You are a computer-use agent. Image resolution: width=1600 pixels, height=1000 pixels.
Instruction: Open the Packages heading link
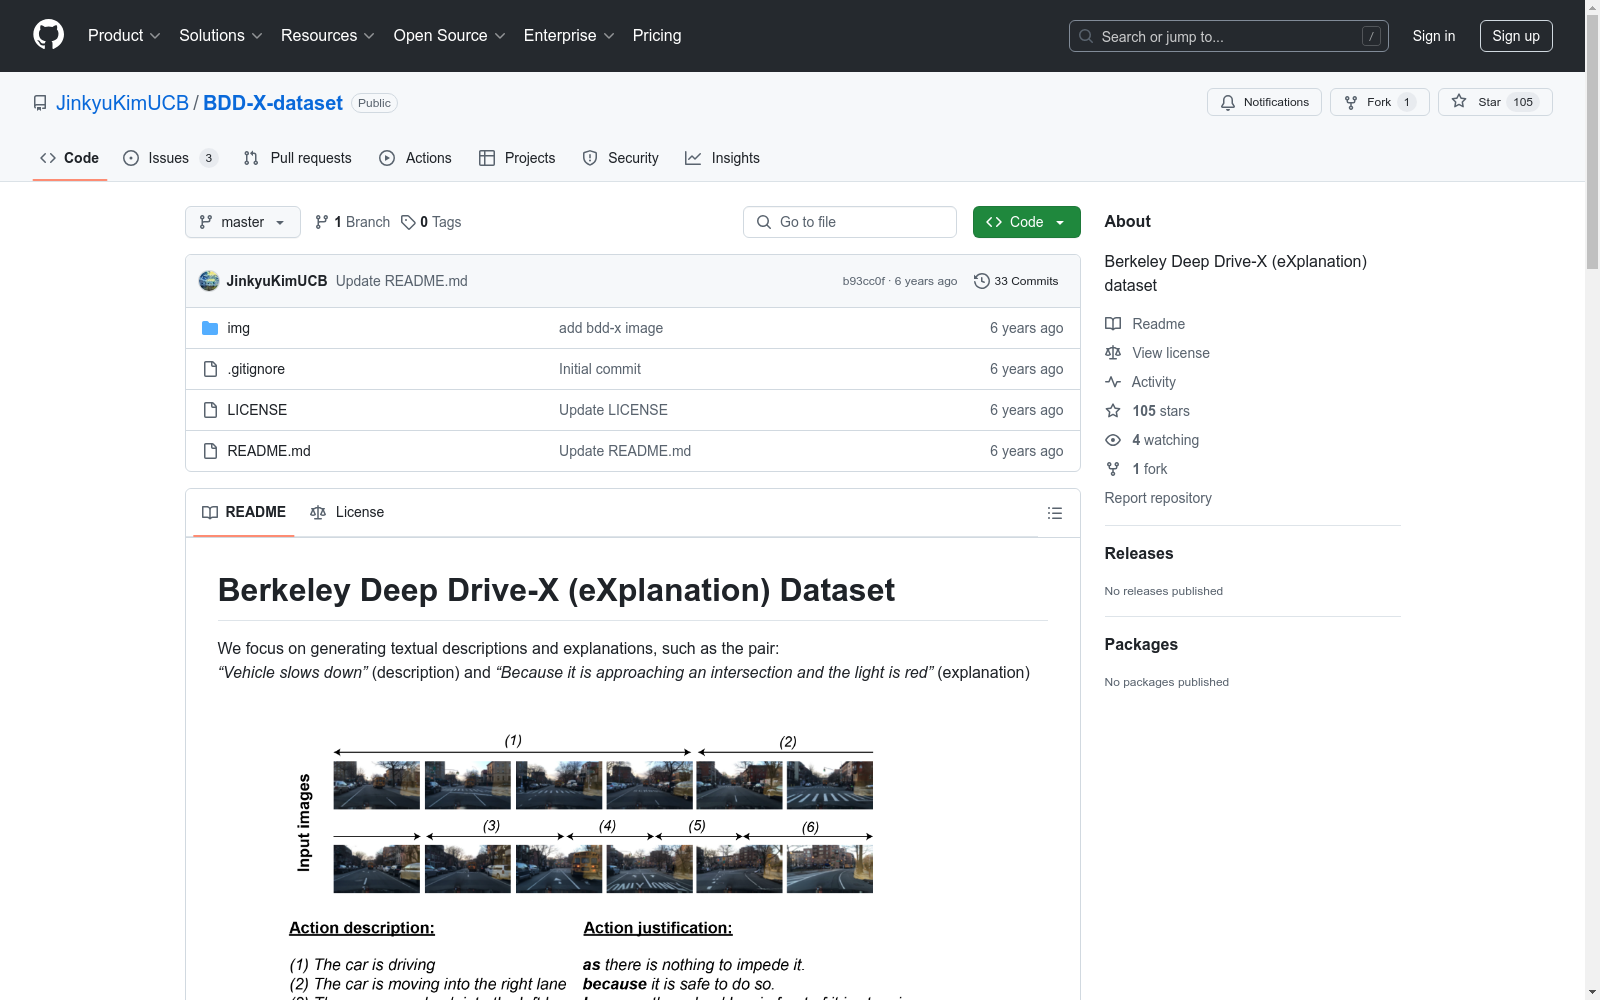tap(1140, 644)
